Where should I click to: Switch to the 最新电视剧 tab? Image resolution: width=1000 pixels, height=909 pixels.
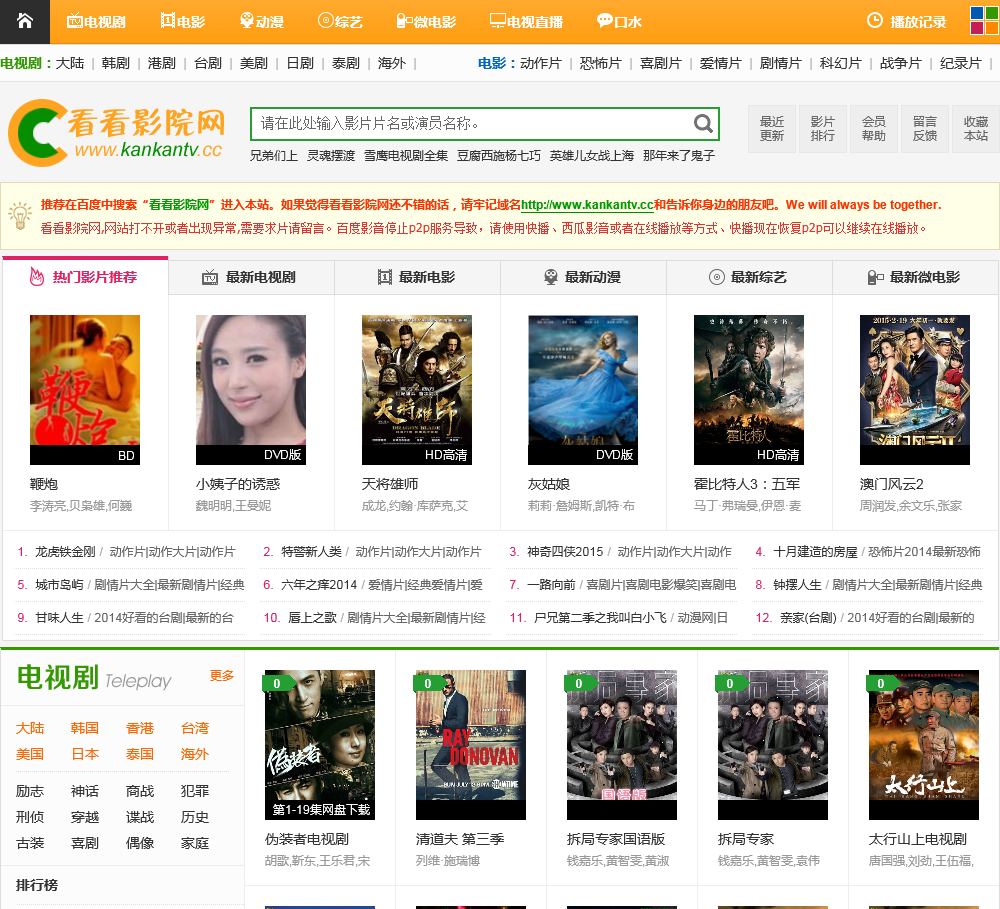tap(250, 277)
